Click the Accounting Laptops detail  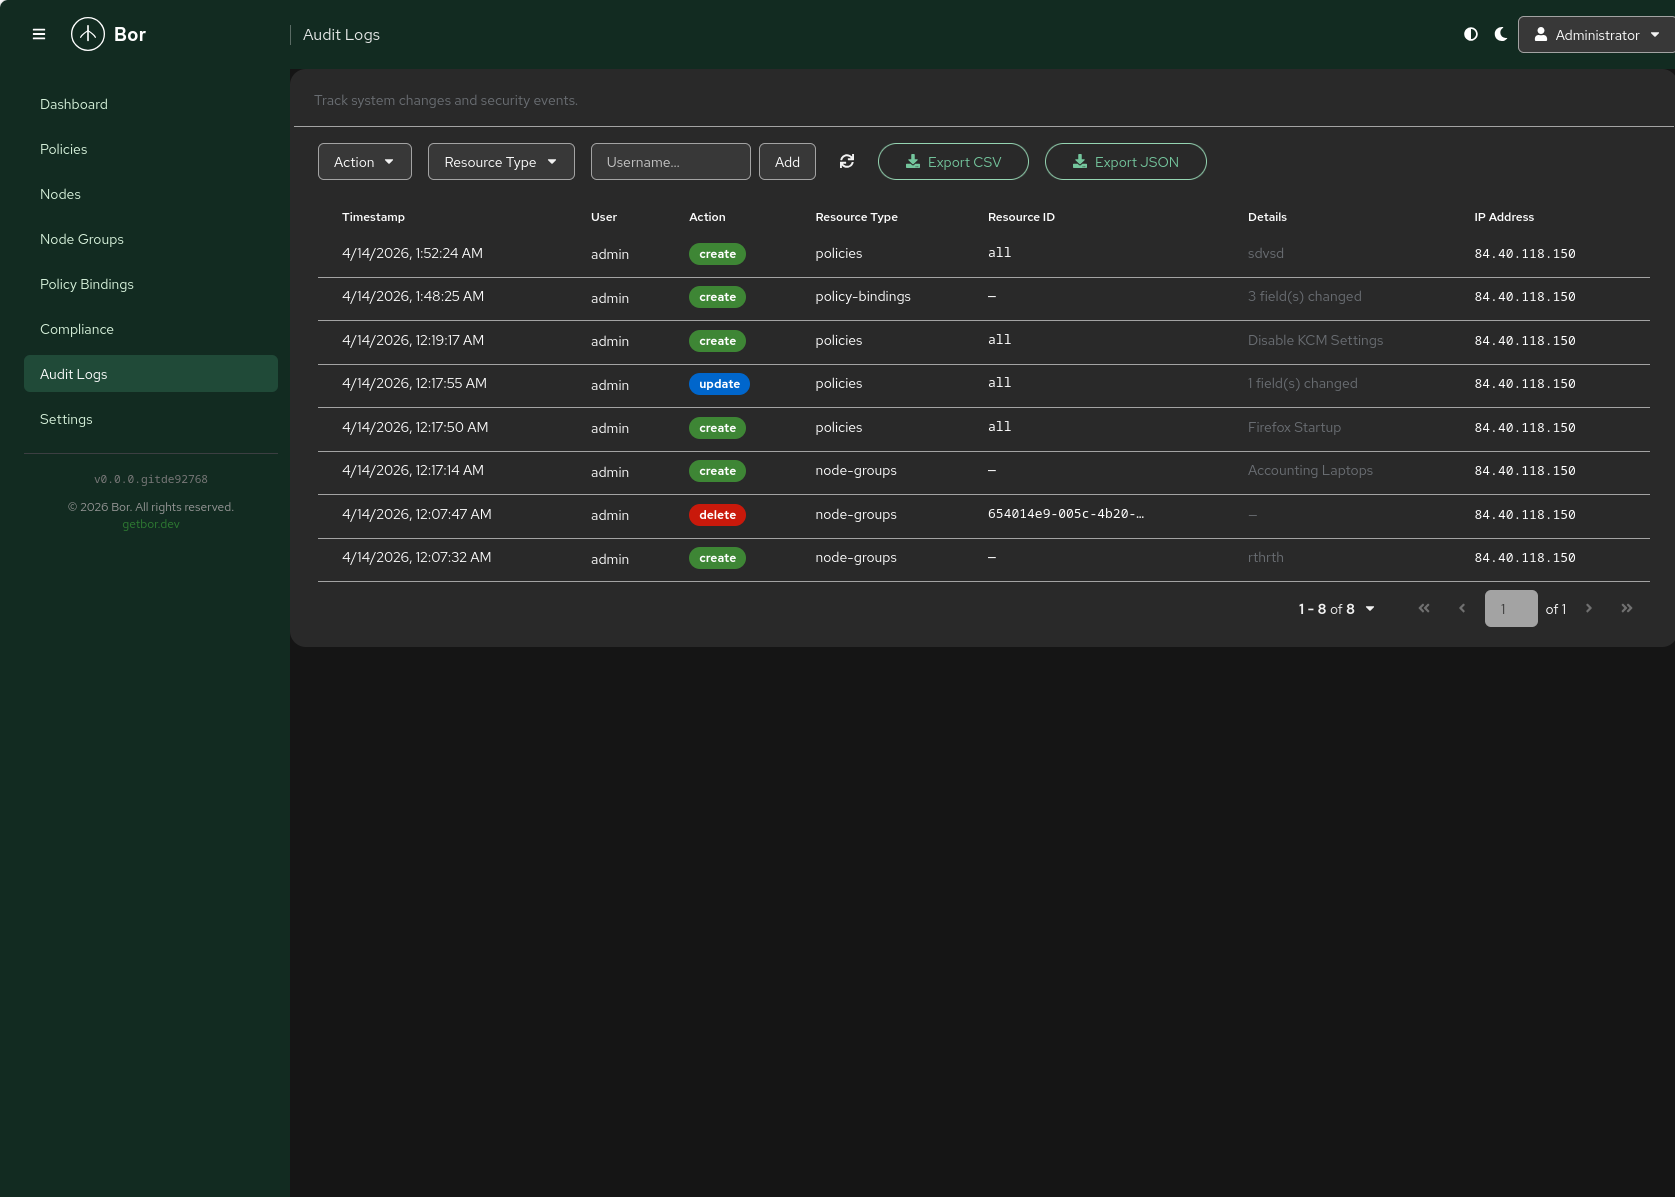(x=1310, y=470)
